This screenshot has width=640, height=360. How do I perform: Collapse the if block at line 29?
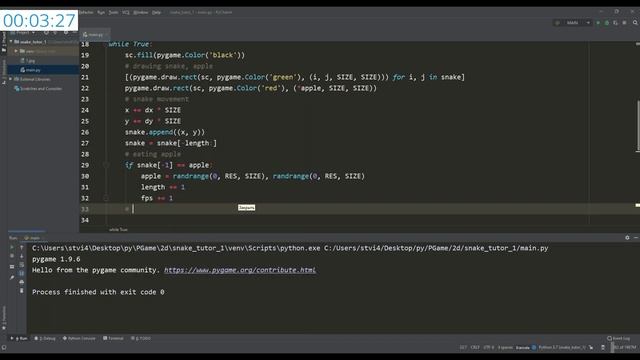click(106, 165)
